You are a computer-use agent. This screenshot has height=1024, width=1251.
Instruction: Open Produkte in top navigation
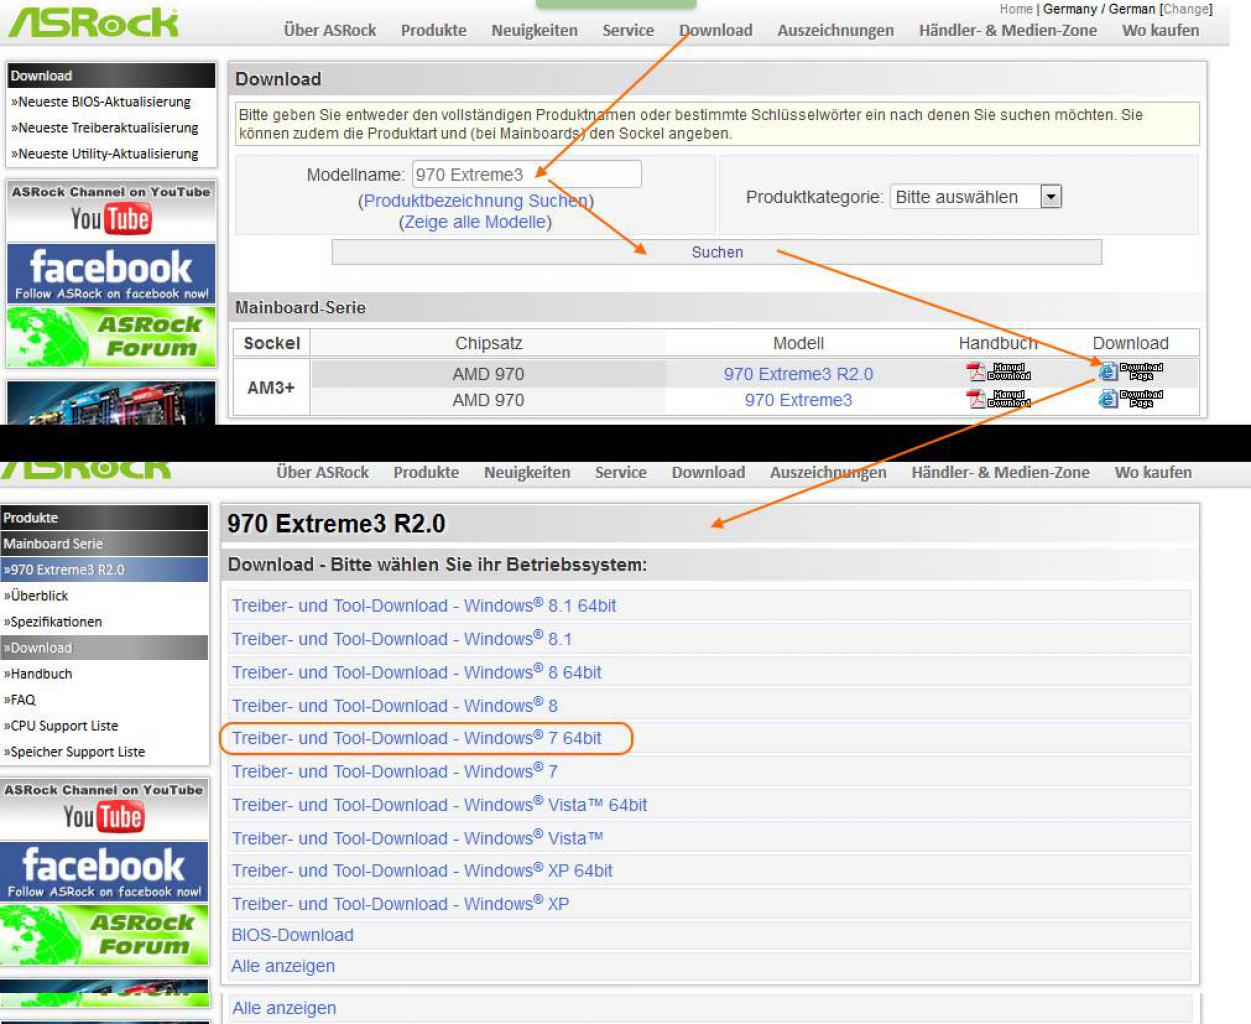click(434, 30)
